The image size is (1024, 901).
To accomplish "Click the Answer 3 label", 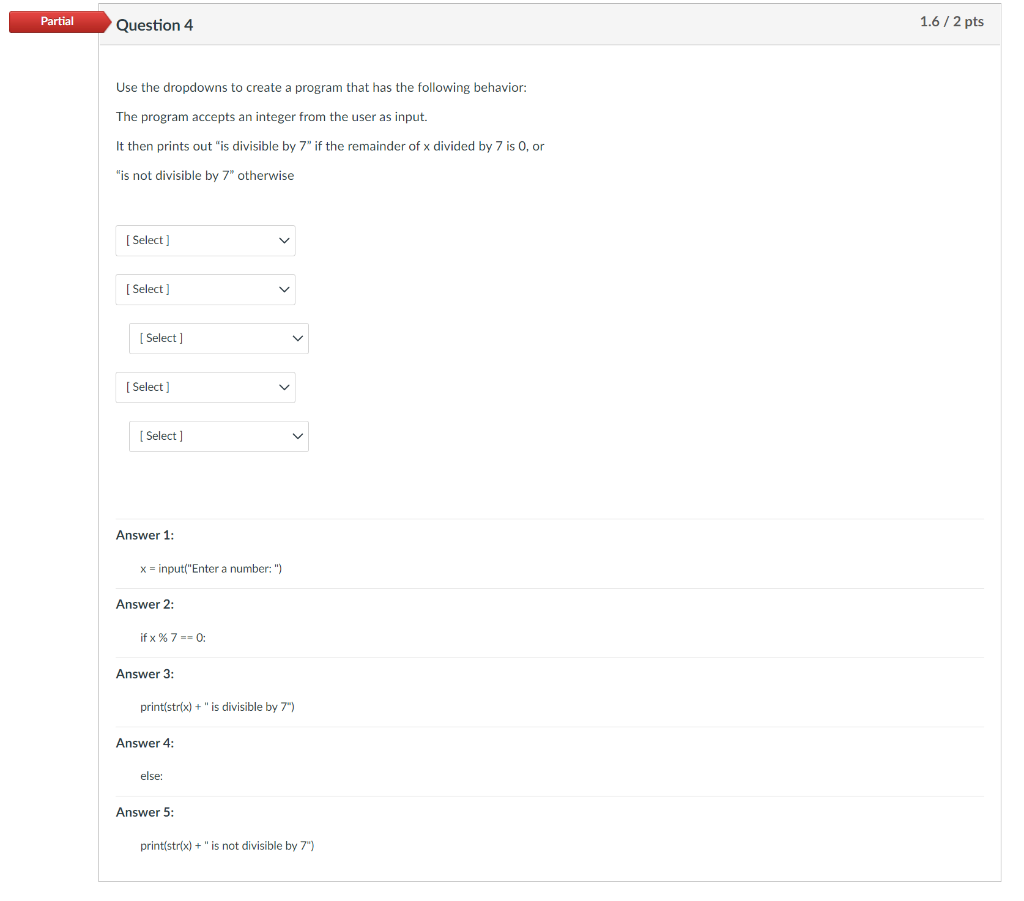I will pyautogui.click(x=145, y=674).
